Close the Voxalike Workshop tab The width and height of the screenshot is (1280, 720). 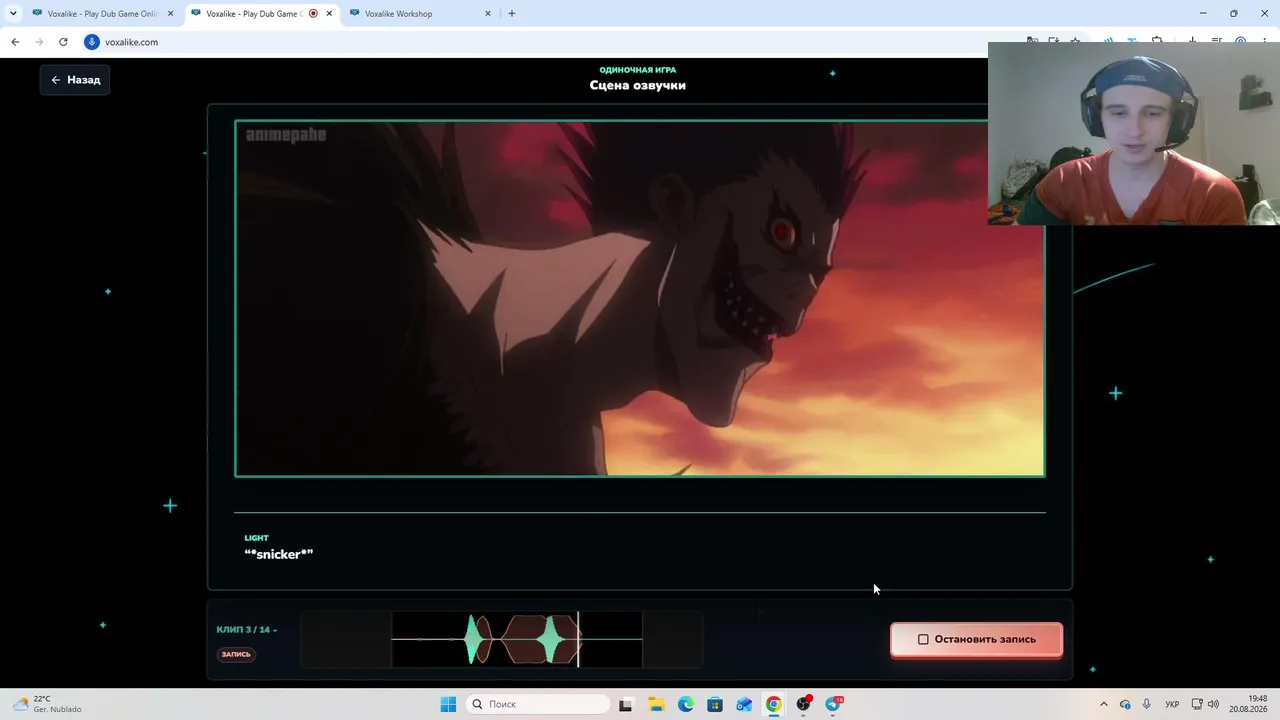[x=488, y=14]
